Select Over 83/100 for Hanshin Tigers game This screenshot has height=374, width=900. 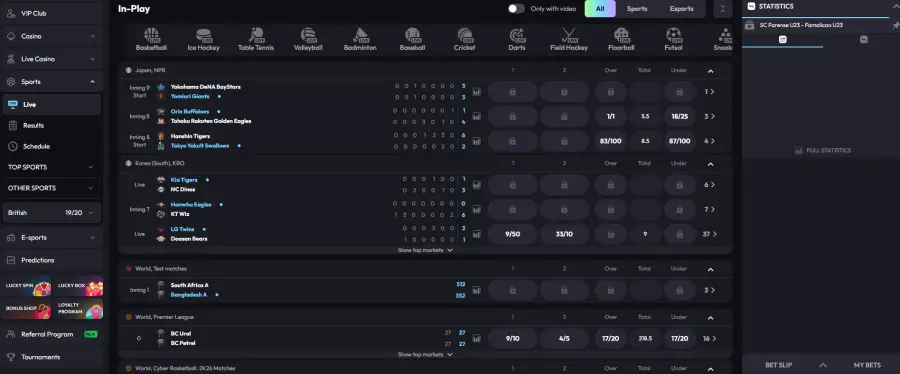(611, 141)
